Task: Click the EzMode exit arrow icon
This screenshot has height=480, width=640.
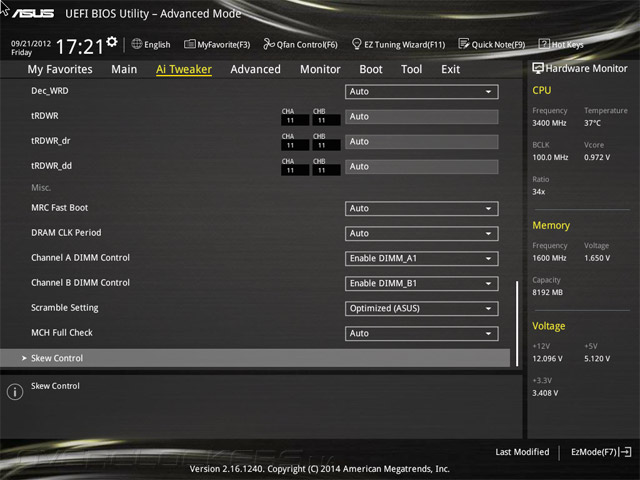Action: (x=625, y=452)
